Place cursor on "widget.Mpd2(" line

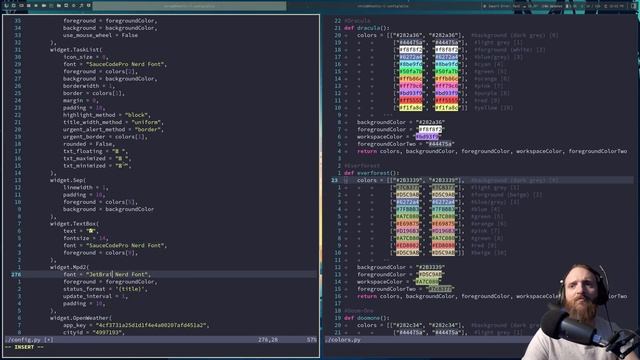point(69,267)
